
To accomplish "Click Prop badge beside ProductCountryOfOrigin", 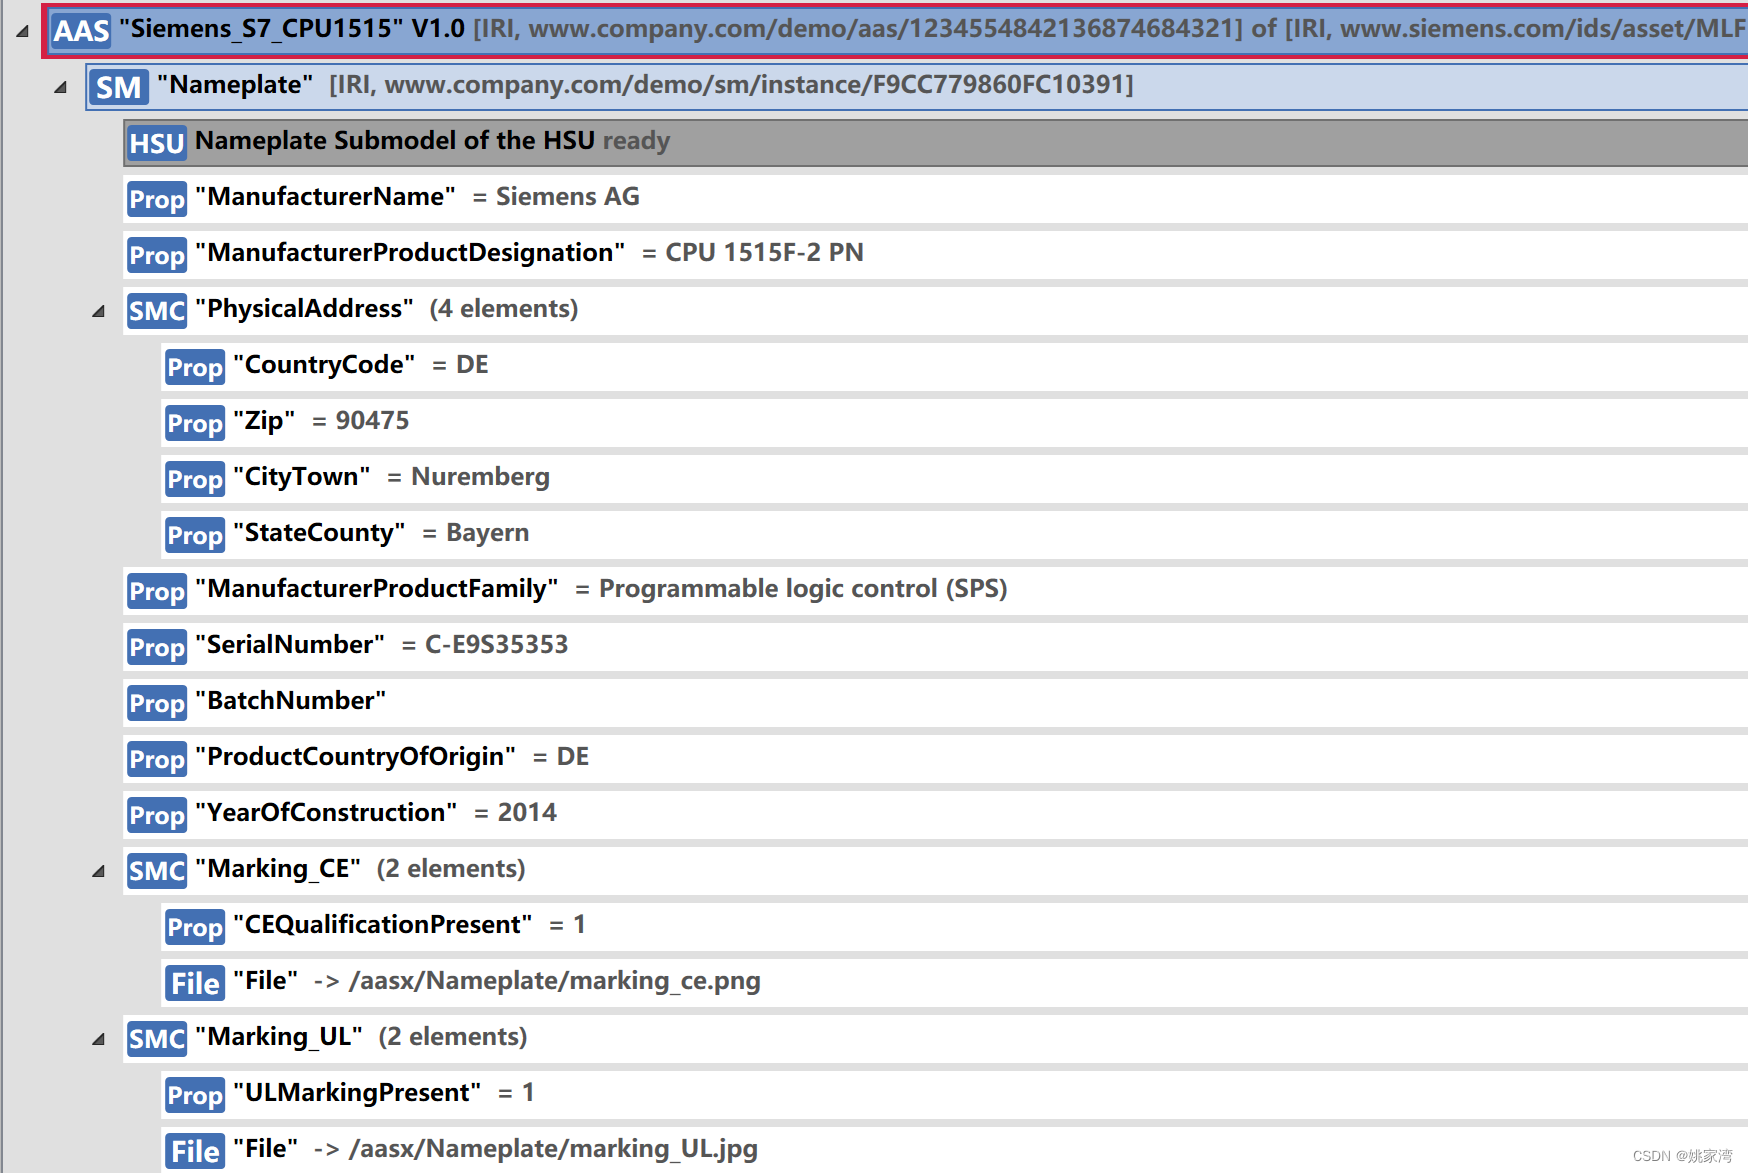I will (x=157, y=759).
